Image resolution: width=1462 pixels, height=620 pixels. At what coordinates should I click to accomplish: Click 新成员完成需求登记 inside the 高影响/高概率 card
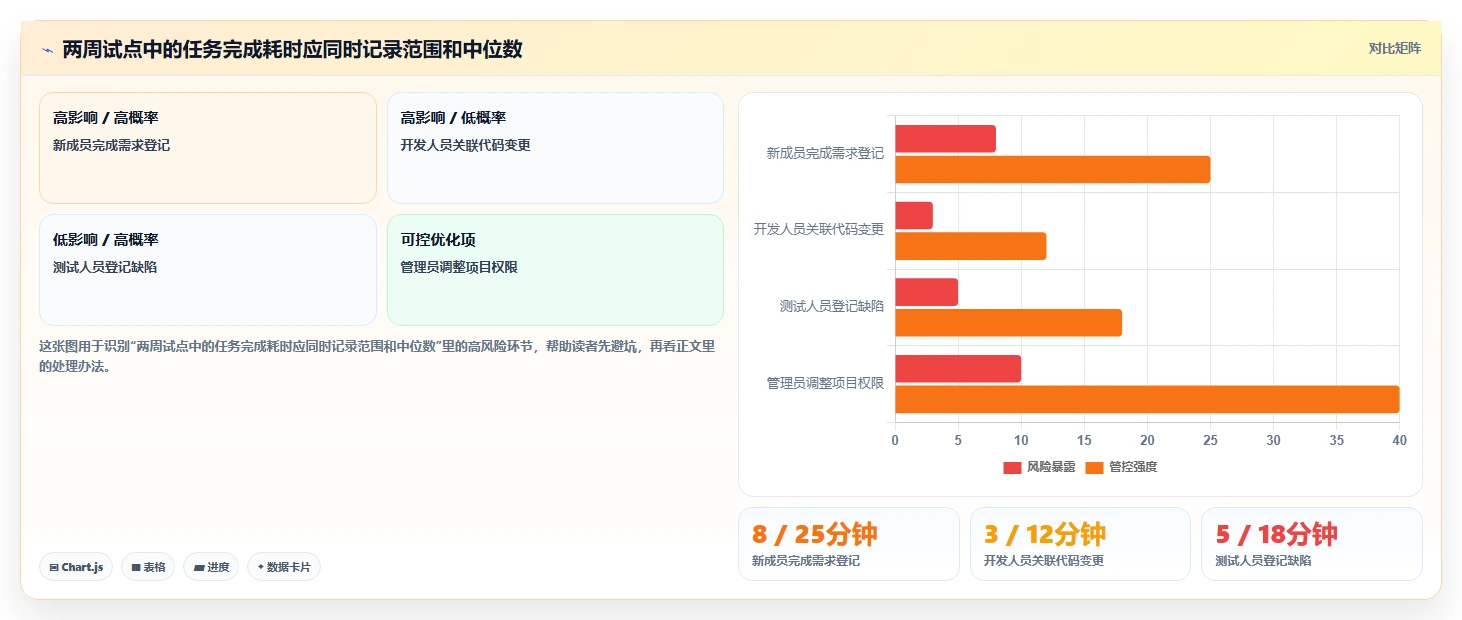111,145
